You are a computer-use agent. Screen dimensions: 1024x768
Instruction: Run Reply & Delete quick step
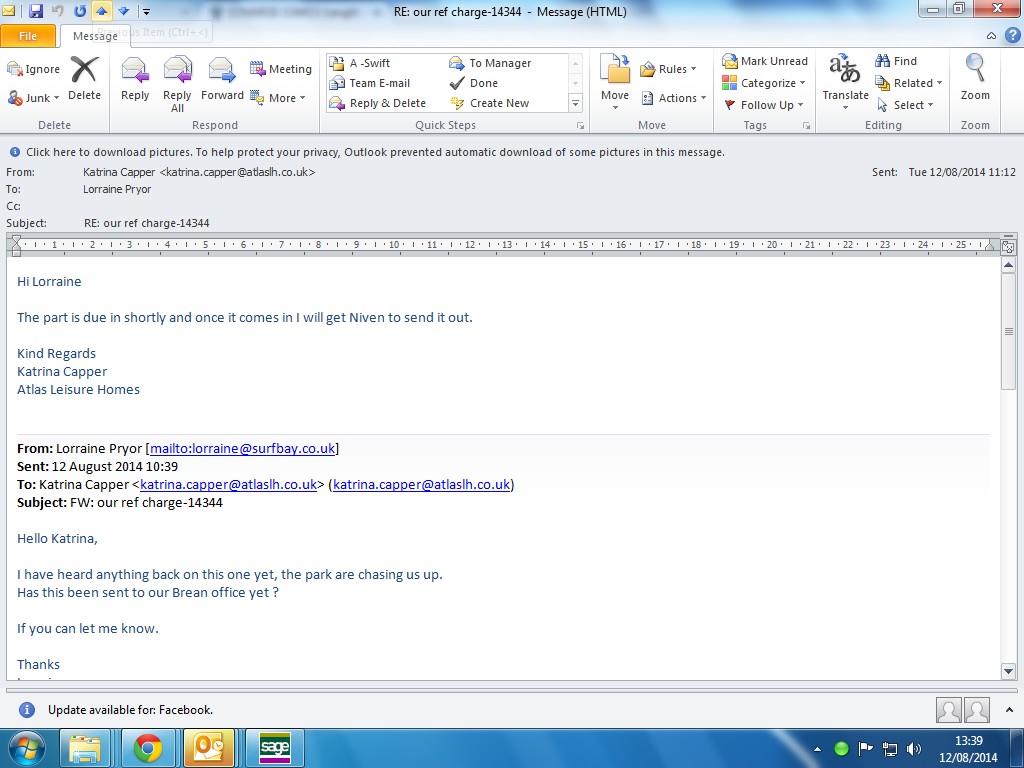click(x=377, y=103)
